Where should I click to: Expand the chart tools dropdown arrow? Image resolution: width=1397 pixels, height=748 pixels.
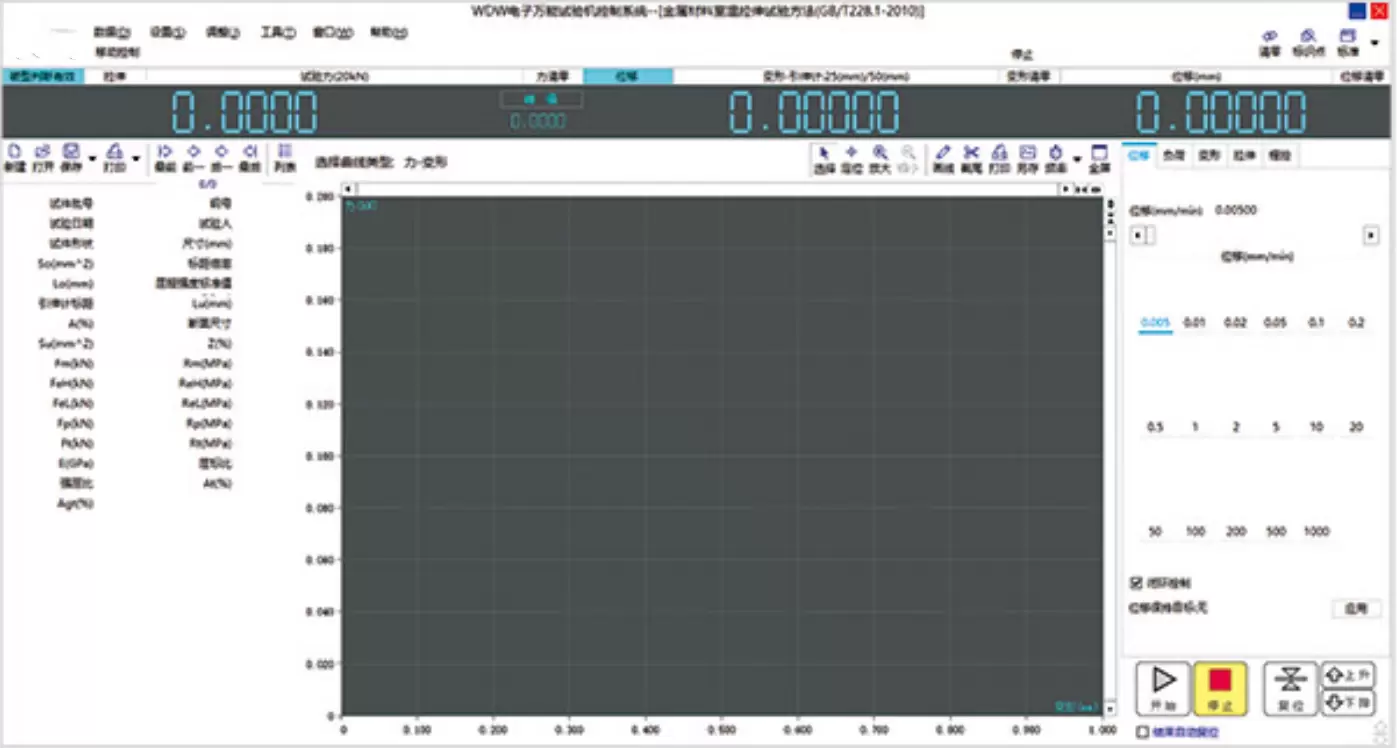pos(1077,158)
